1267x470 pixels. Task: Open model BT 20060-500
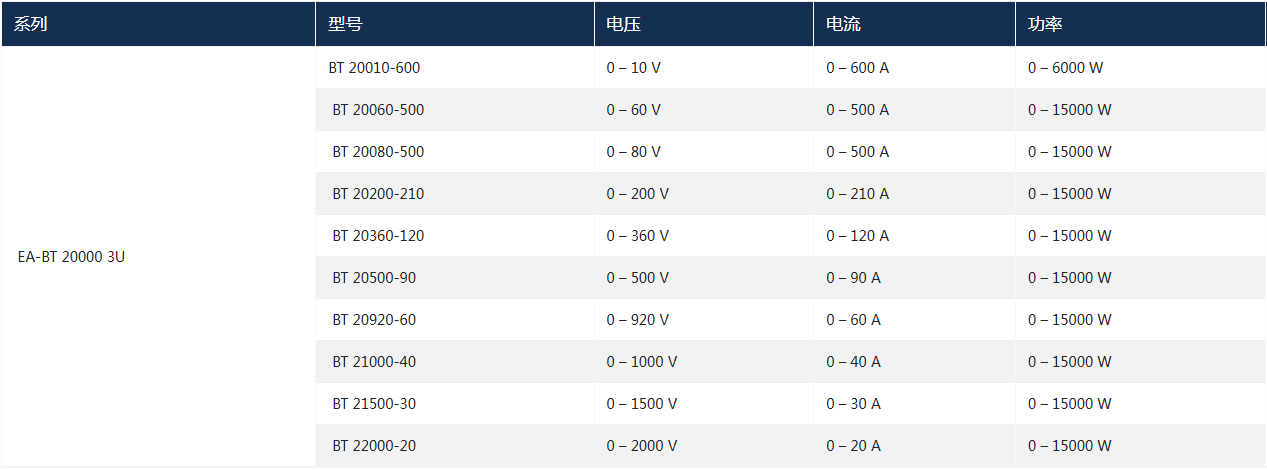pos(378,110)
